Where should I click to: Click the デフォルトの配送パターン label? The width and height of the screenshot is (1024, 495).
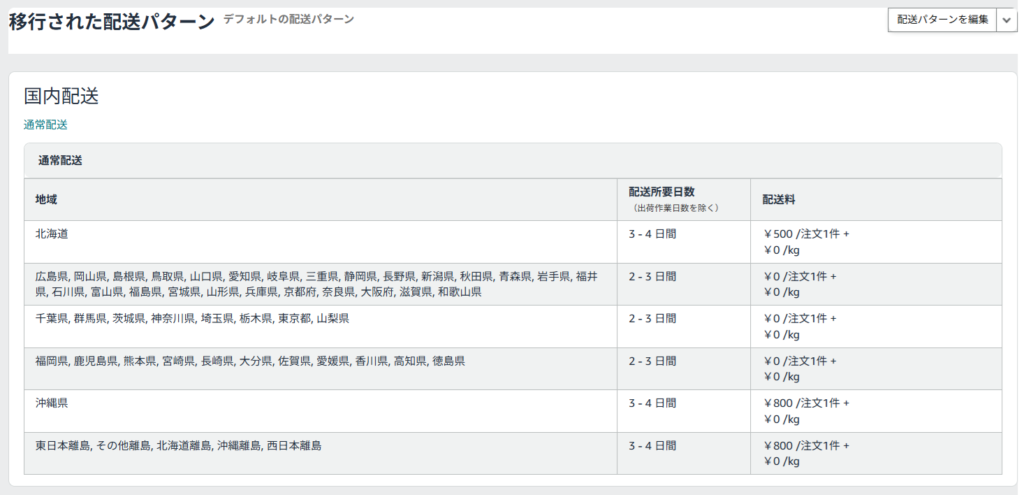coord(288,19)
